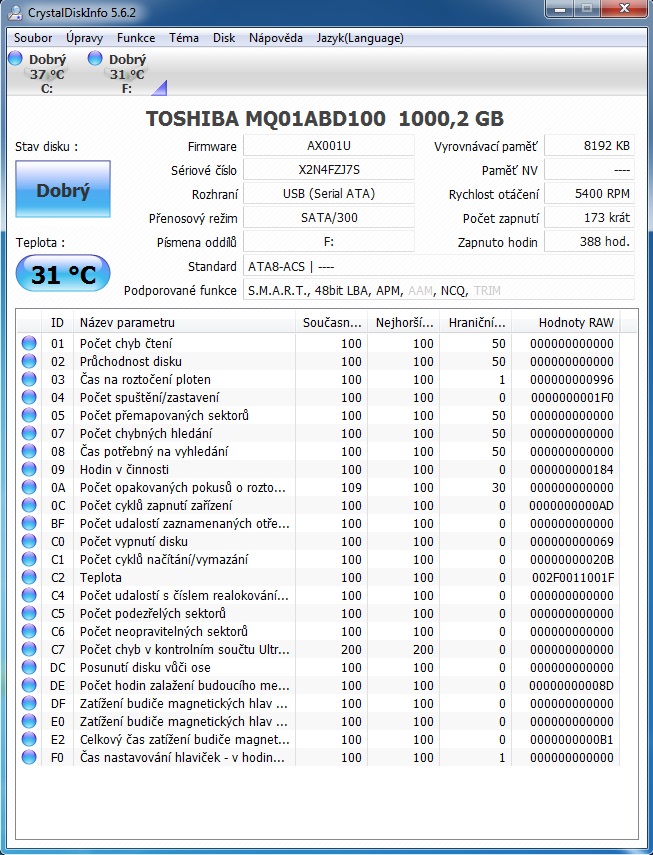This screenshot has height=855, width=653.
Task: Click status icon for row ID F0
Action: click(x=29, y=757)
